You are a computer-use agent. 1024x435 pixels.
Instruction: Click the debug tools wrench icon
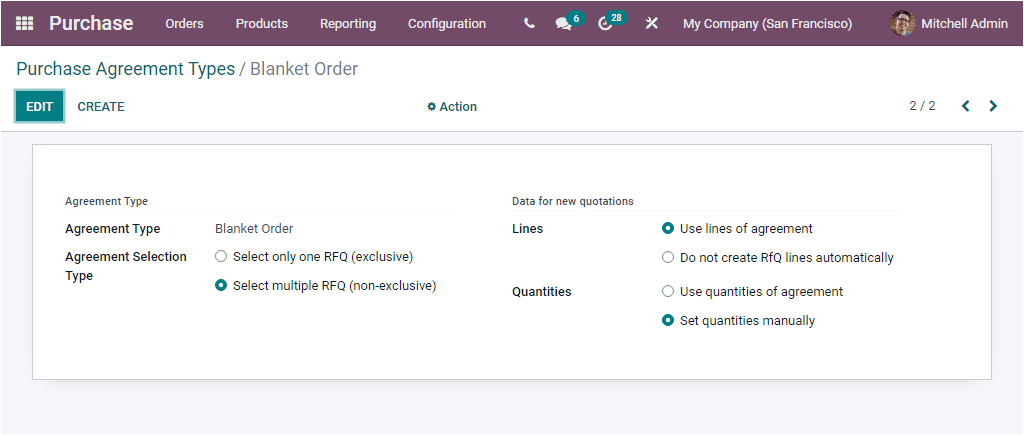[x=652, y=23]
